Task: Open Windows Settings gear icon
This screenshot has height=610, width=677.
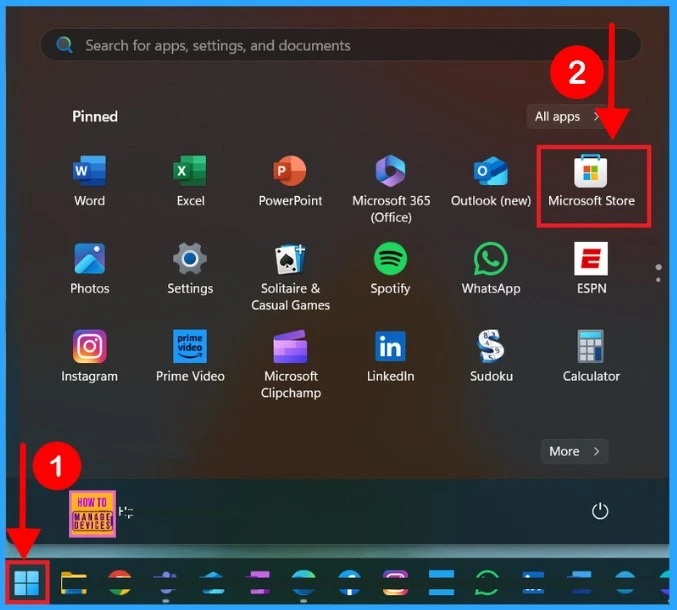Action: [x=190, y=269]
